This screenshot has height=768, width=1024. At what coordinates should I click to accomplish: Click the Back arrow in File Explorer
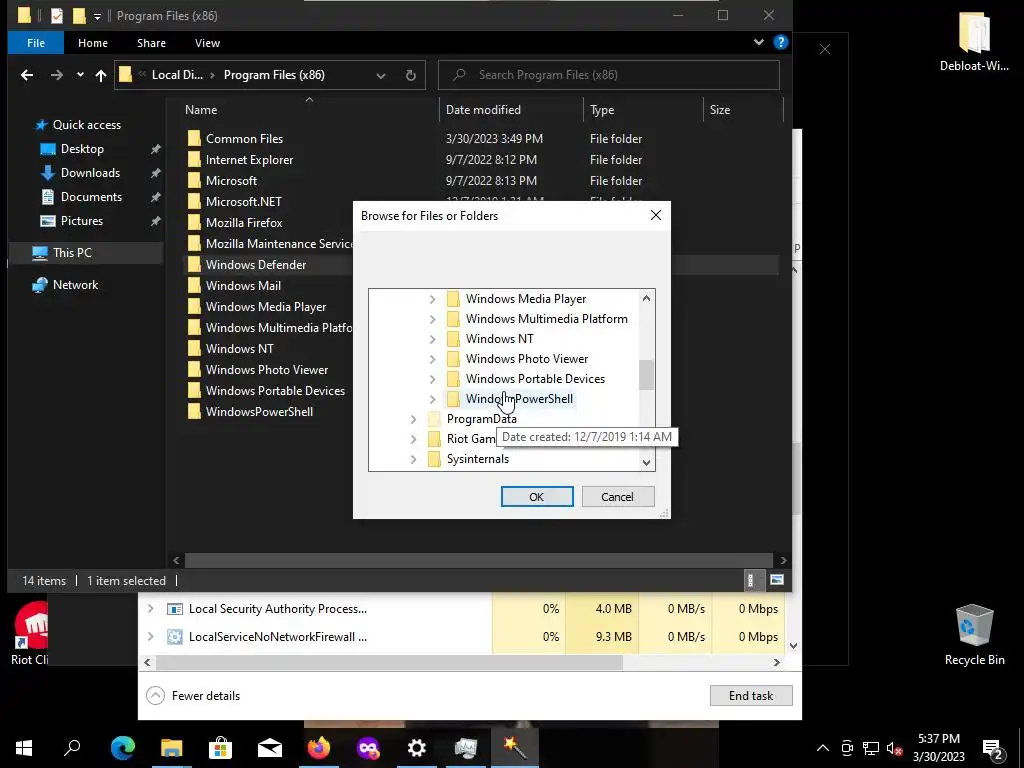pos(27,75)
